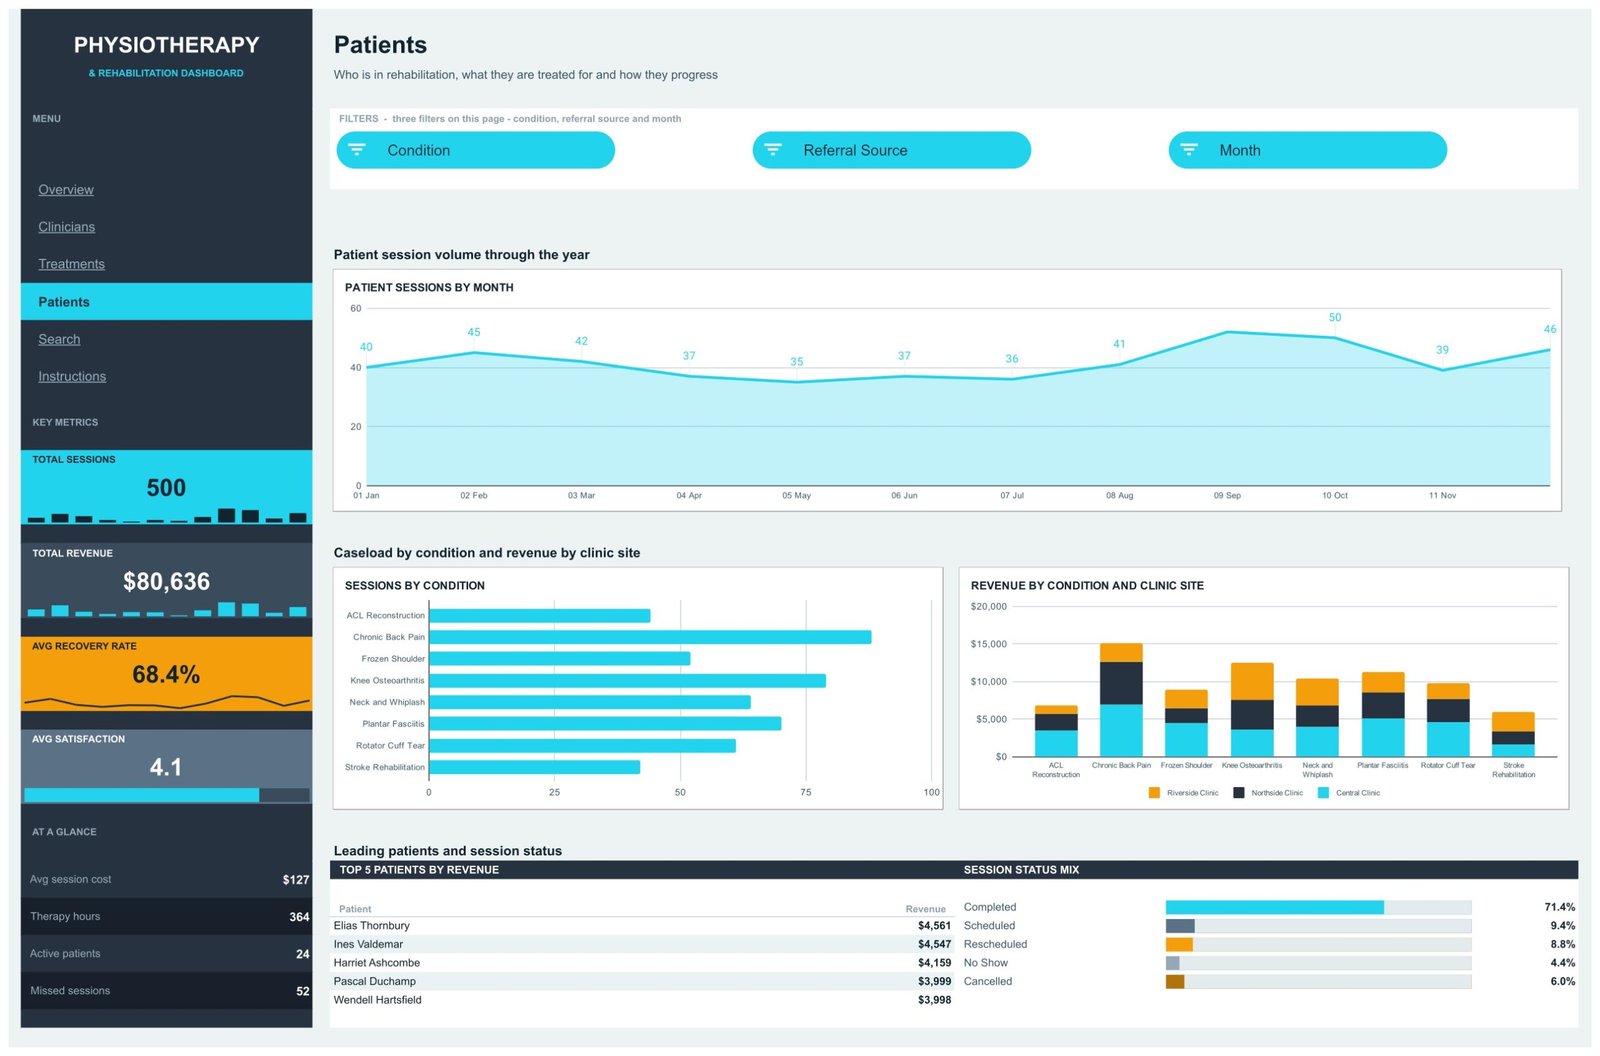The height and width of the screenshot is (1056, 1600).
Task: Click the filter icon on Month slicer
Action: pos(1189,150)
